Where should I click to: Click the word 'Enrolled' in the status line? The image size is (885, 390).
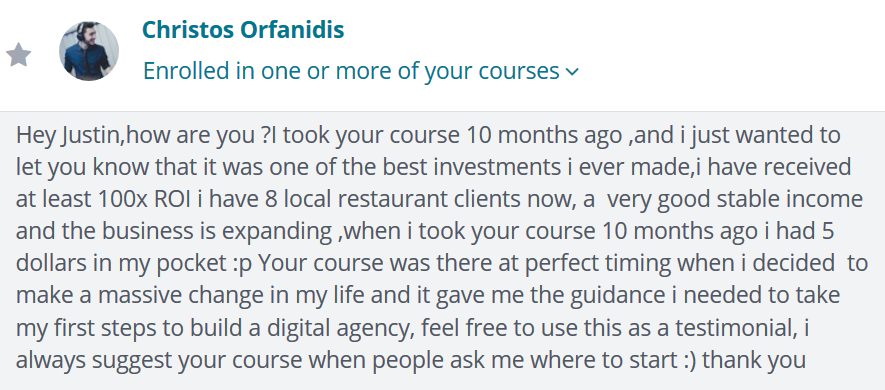179,71
